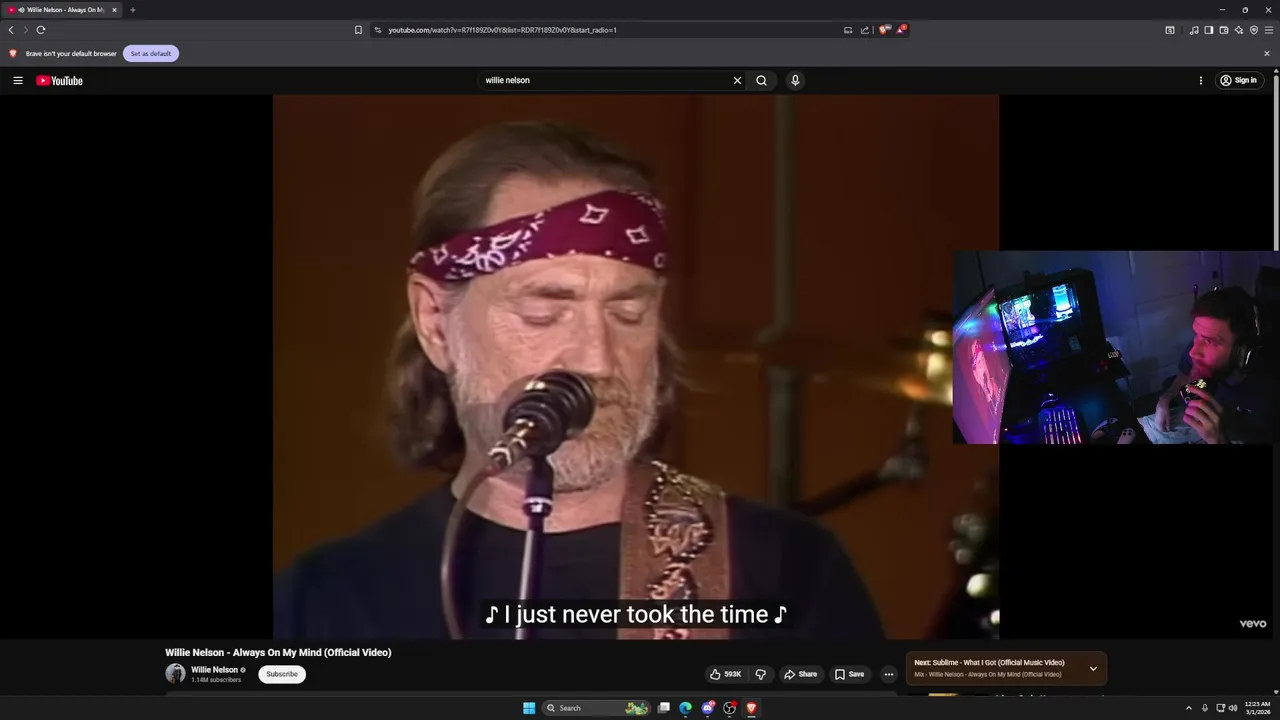Click the Brave taskbar icon
Viewport: 1280px width, 720px height.
(x=751, y=708)
